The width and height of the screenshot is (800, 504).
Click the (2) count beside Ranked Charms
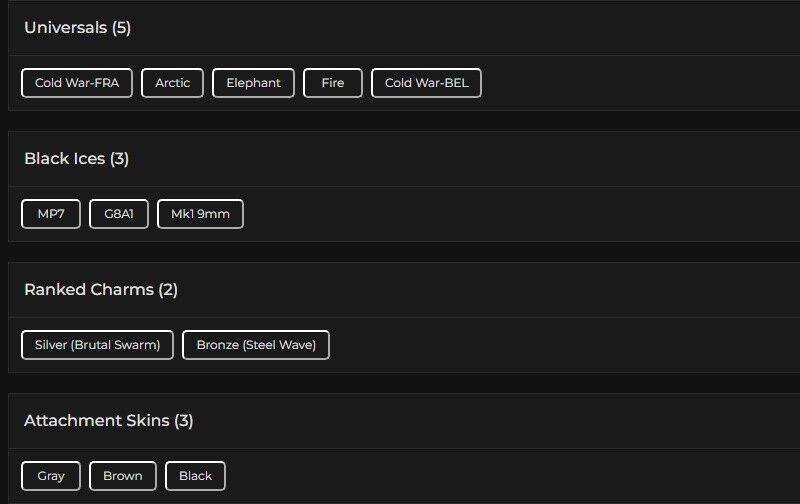click(x=168, y=290)
